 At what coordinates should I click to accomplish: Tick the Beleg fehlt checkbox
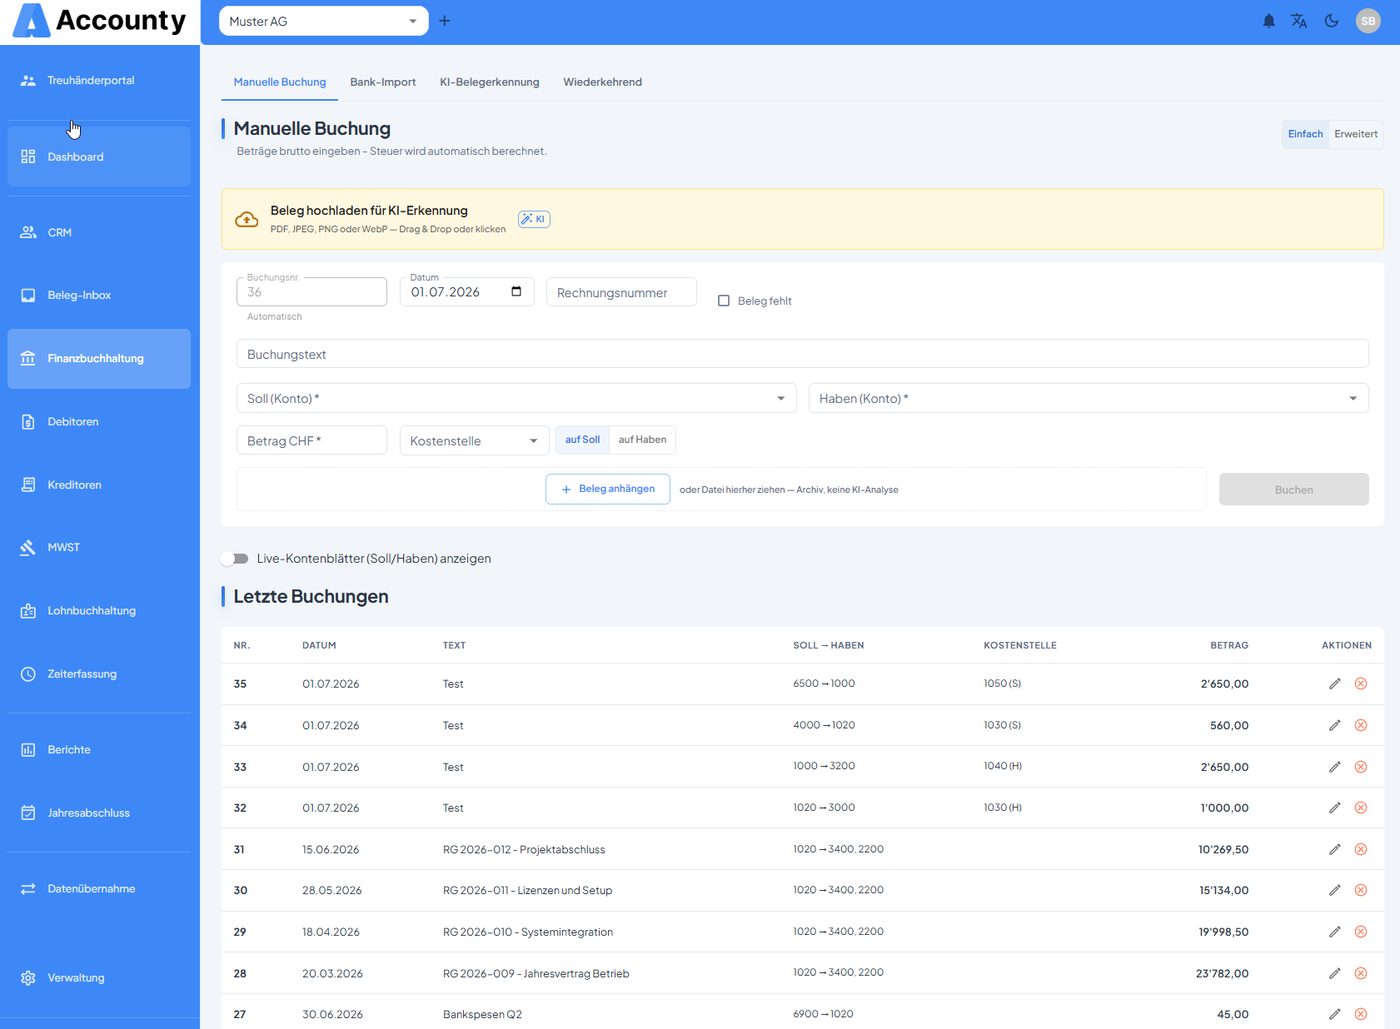pyautogui.click(x=724, y=301)
